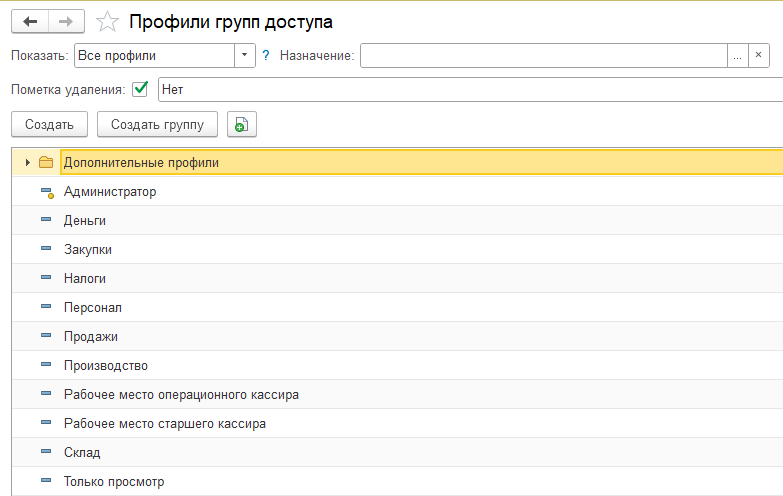Click the icon beside Деньги
This screenshot has height=496, width=783.
(46, 219)
